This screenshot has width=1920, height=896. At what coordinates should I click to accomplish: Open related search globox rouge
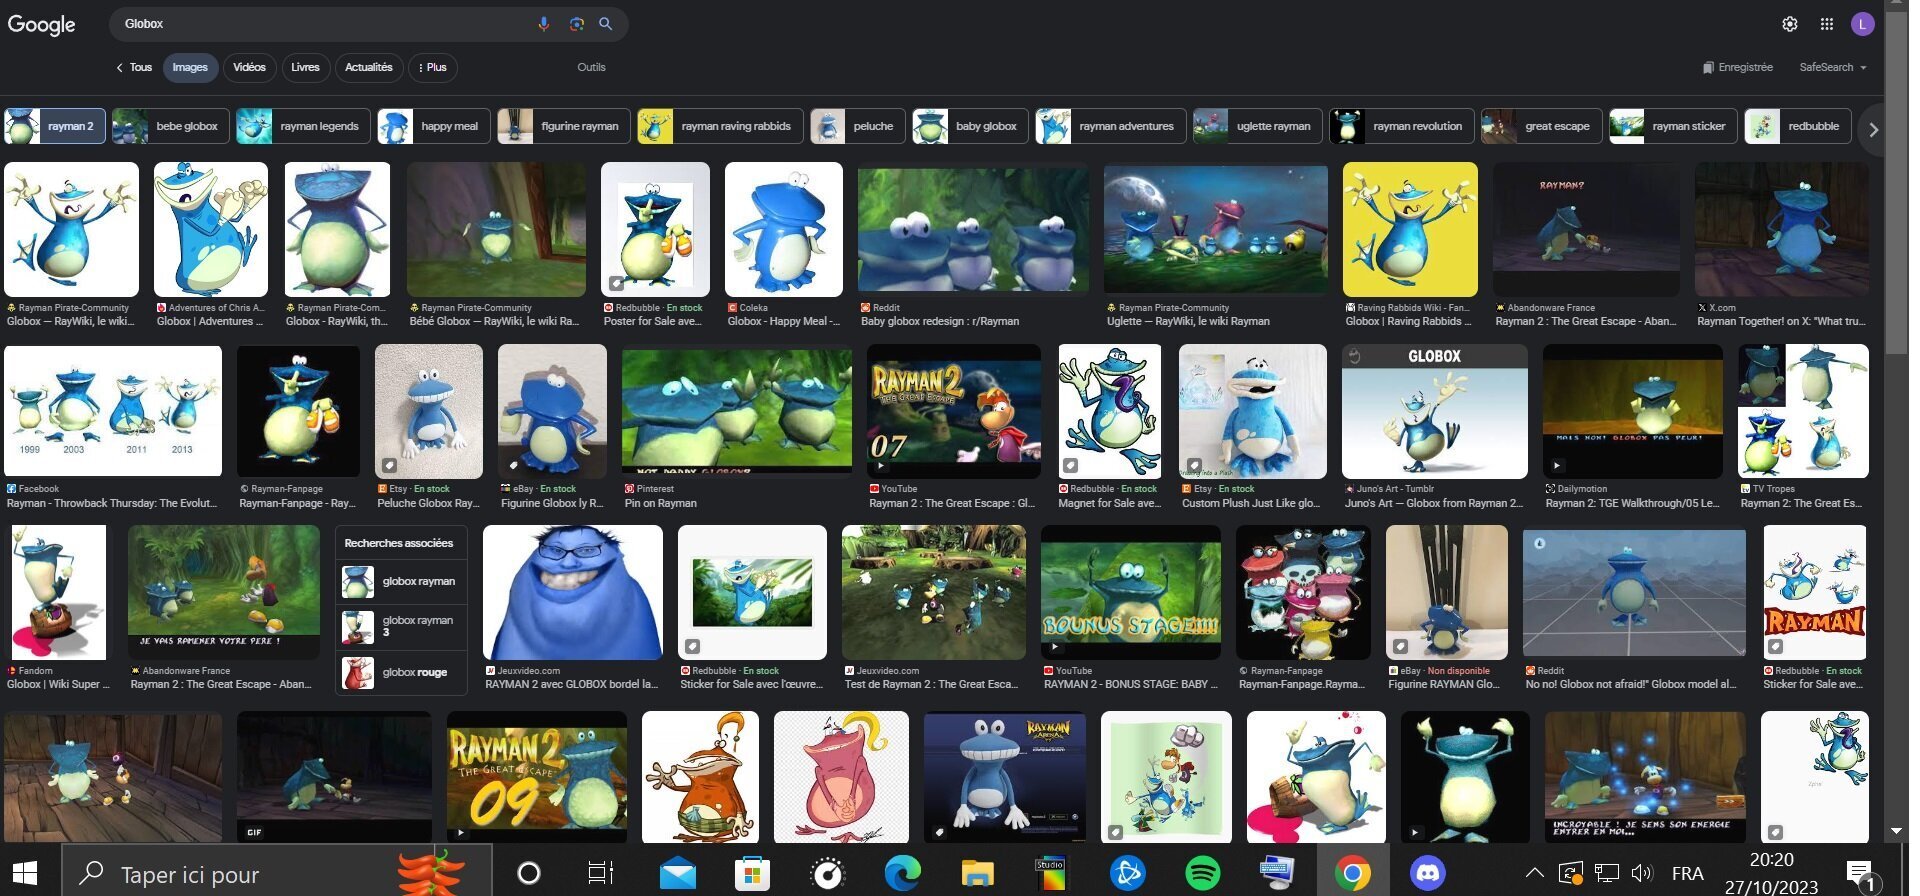click(401, 672)
